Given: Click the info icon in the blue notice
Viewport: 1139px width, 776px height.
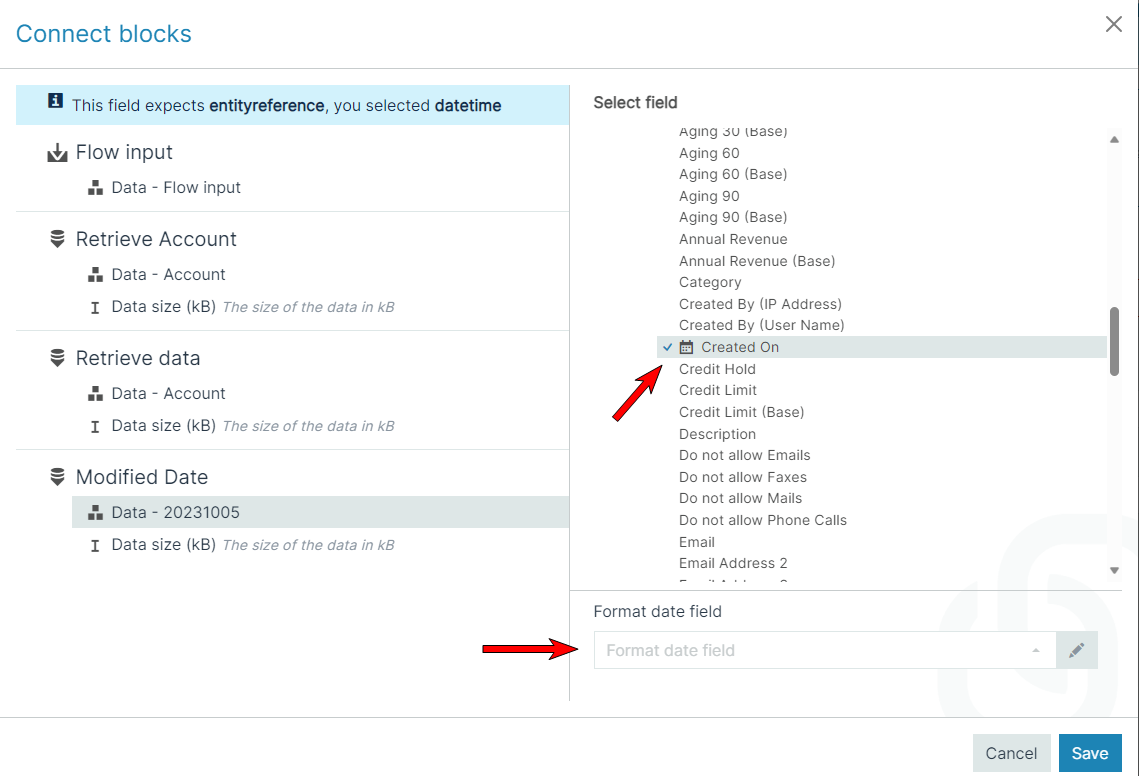Looking at the screenshot, I should tap(55, 101).
